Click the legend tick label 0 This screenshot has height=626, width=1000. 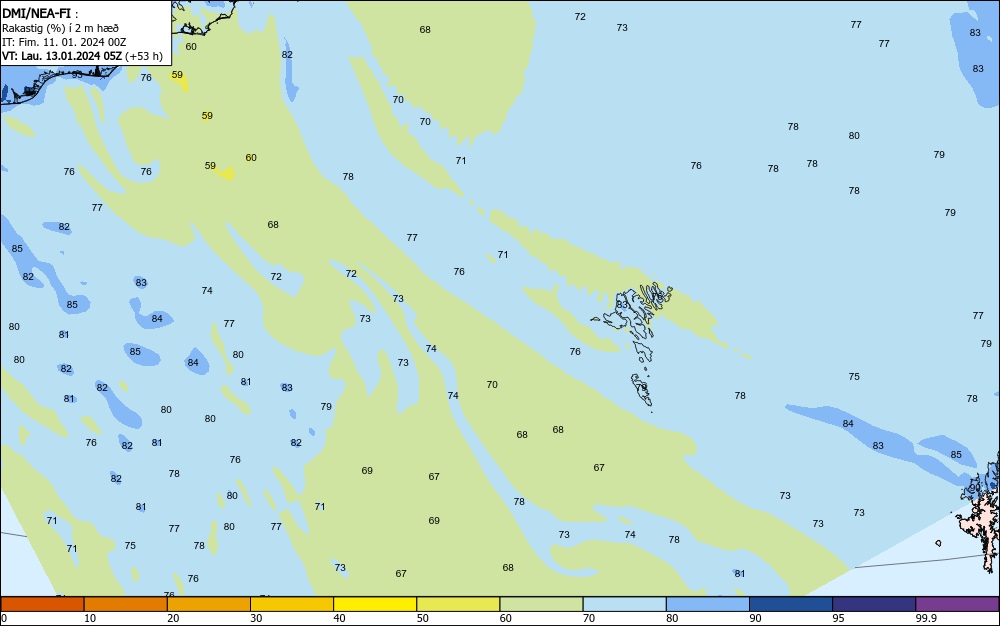4,618
